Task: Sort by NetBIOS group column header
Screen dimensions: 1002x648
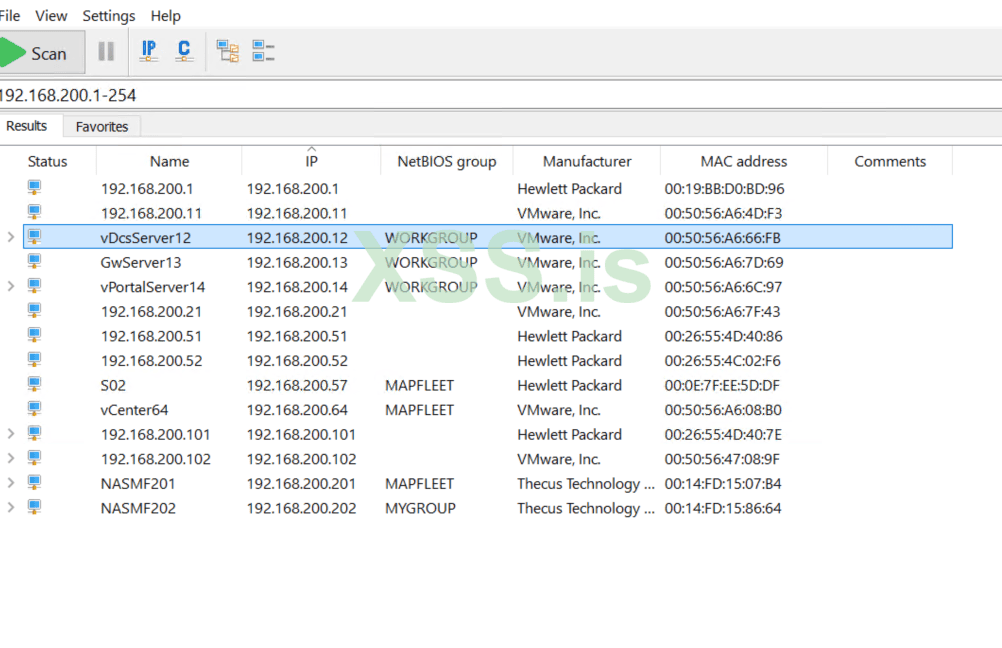Action: 447,161
